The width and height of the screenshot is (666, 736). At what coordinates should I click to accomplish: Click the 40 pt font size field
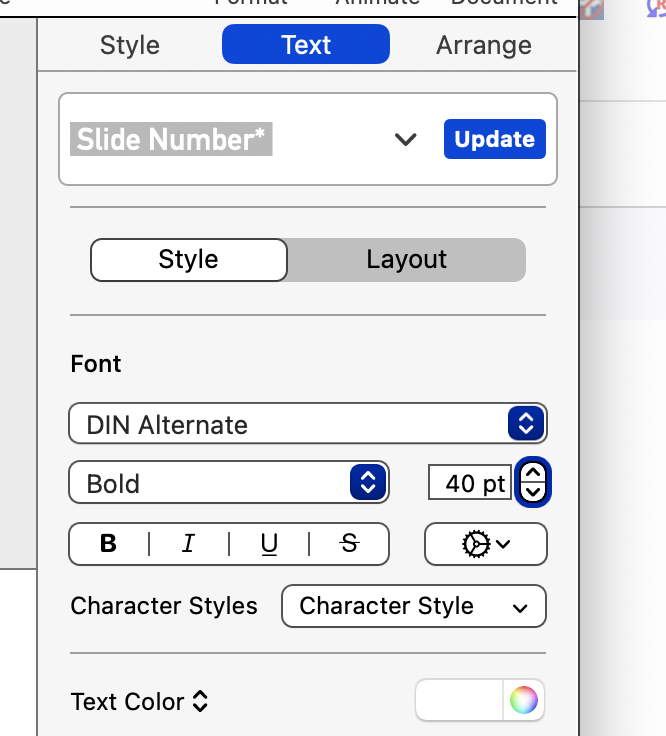point(470,484)
